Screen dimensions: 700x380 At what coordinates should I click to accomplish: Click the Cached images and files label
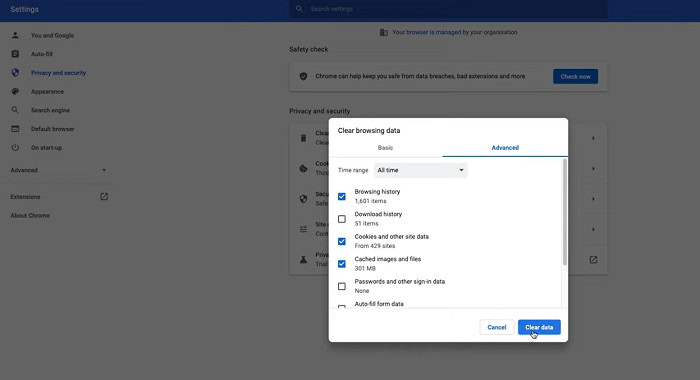[388, 259]
